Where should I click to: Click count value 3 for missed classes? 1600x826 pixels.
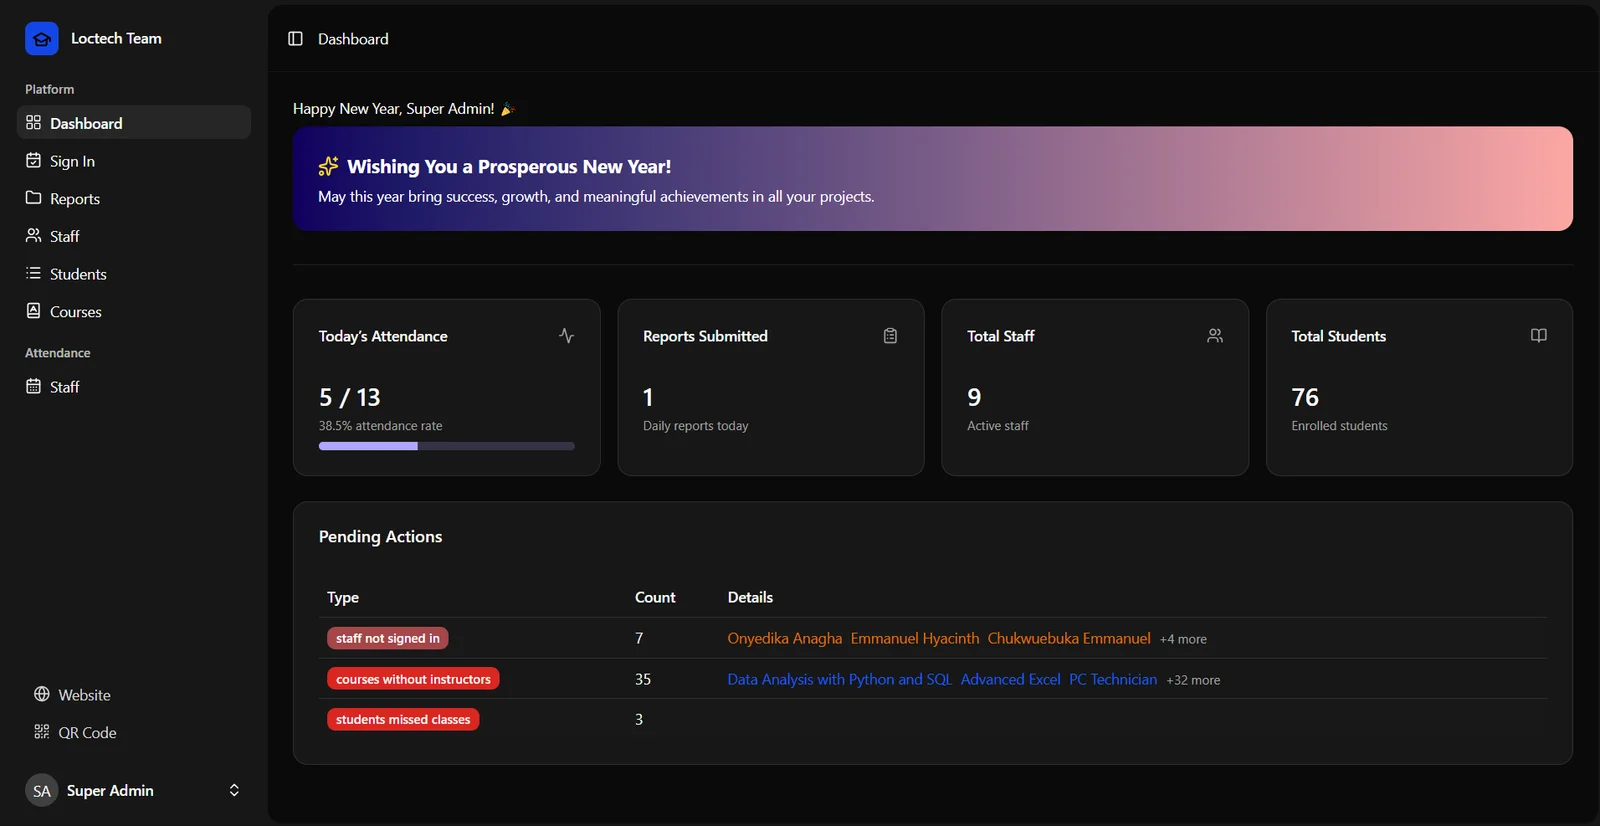pos(639,719)
